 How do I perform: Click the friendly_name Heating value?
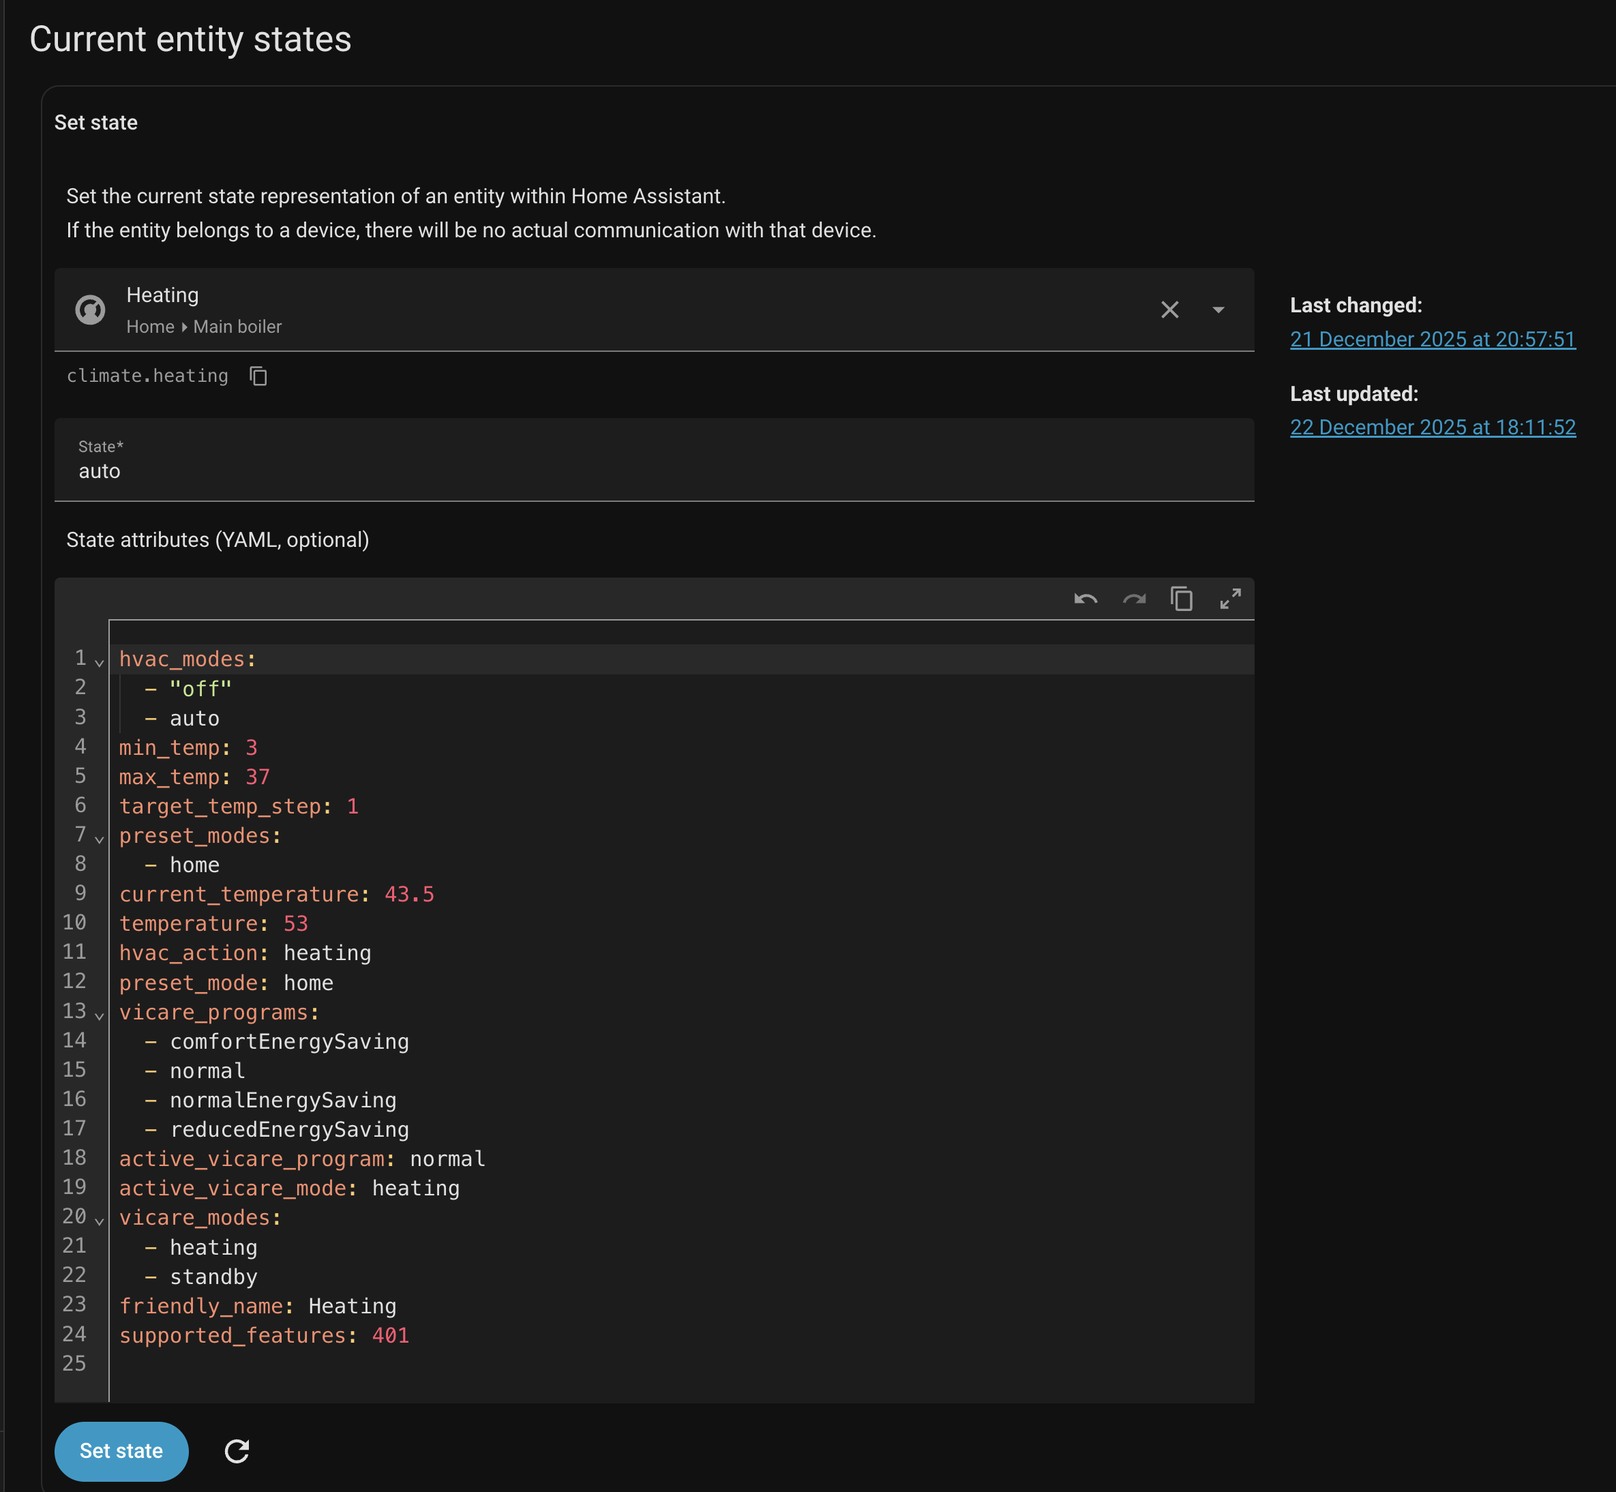(x=352, y=1307)
